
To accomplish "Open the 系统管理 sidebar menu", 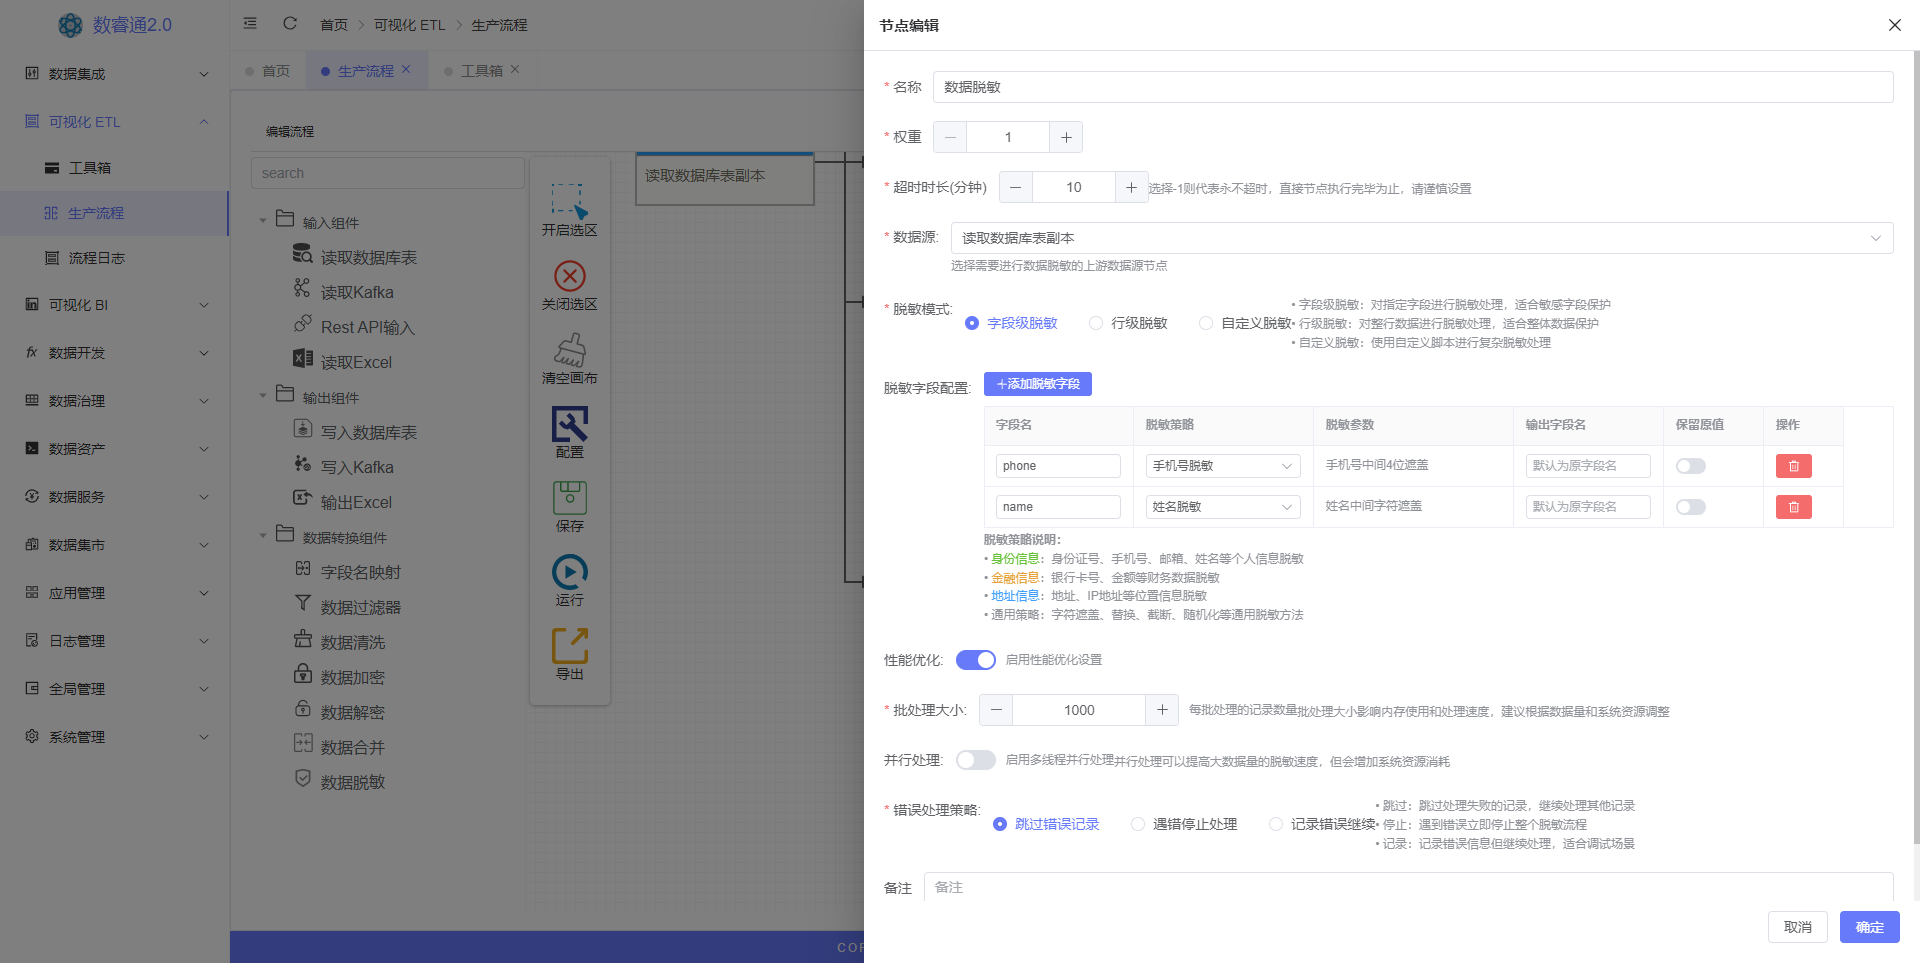I will (x=115, y=737).
